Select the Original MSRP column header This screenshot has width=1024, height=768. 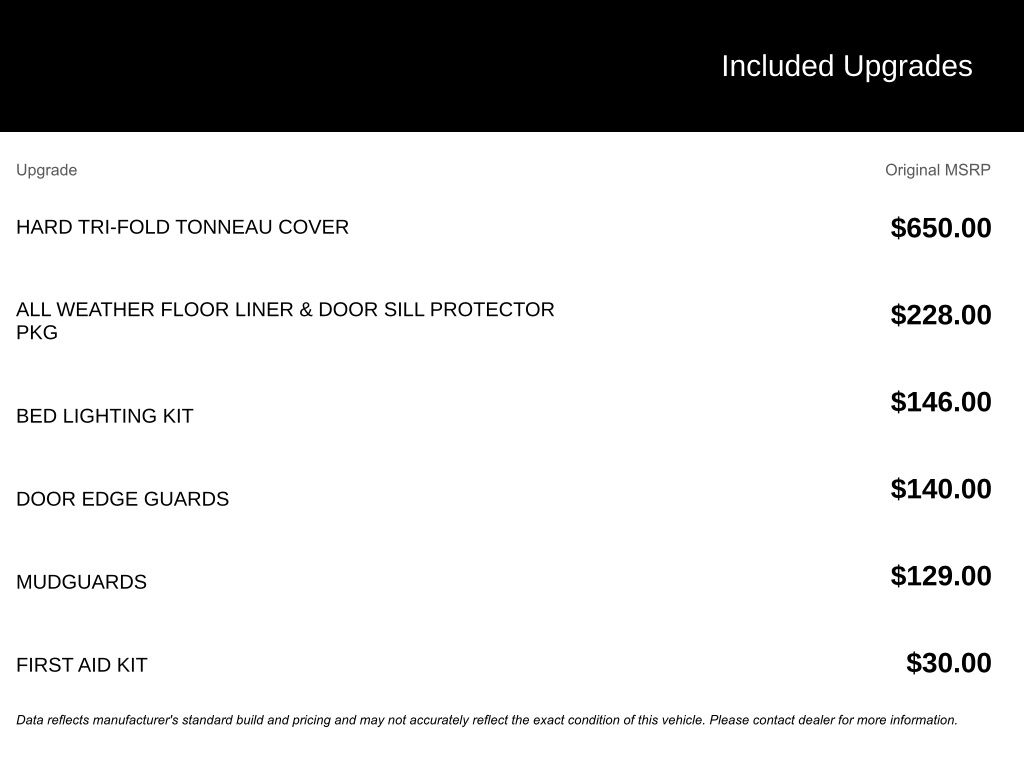point(937,170)
